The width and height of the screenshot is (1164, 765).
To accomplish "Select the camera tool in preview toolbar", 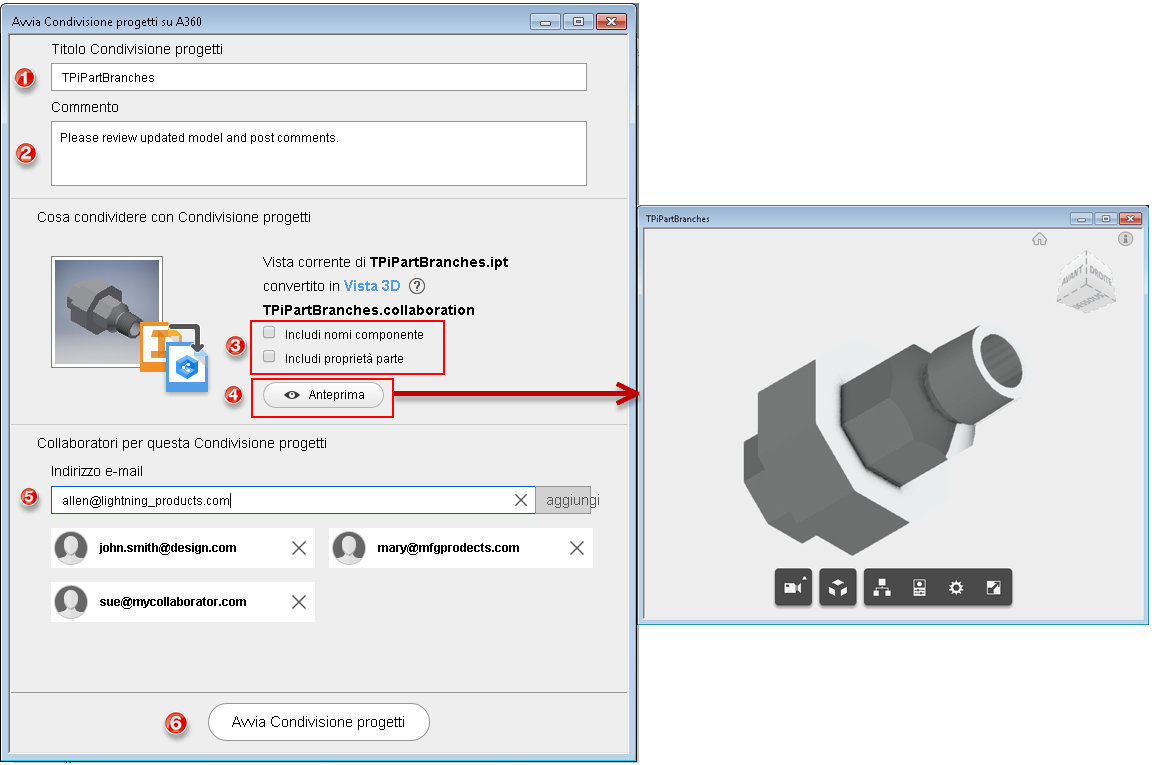I will coord(793,588).
